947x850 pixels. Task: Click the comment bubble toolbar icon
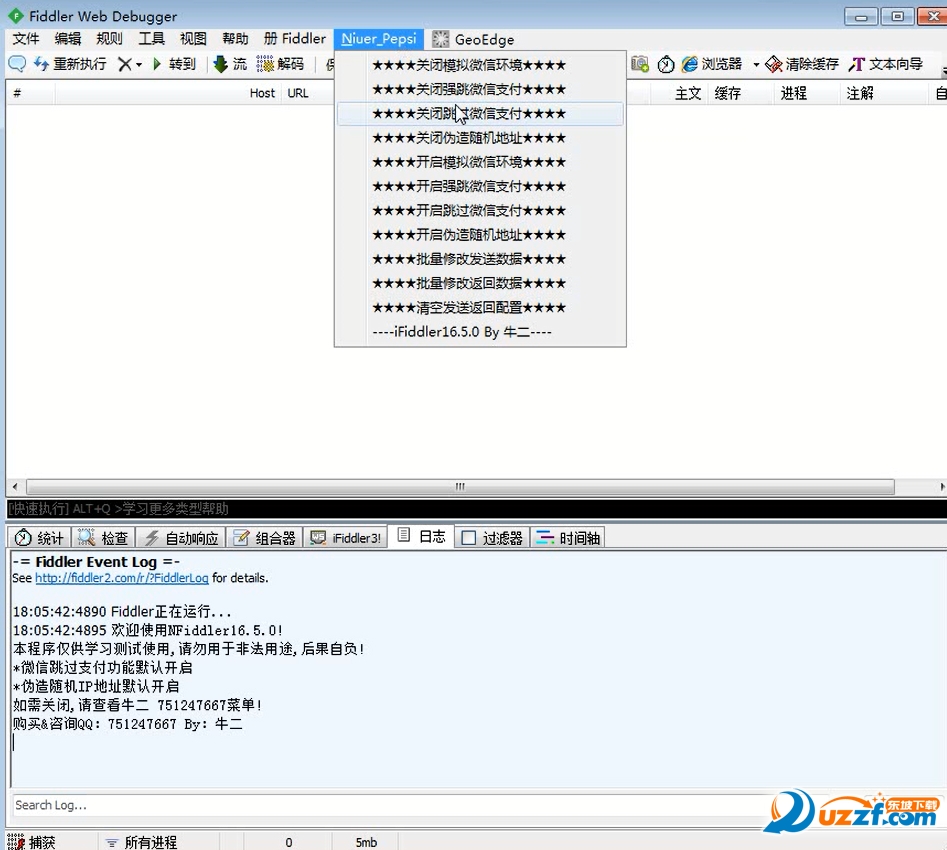click(x=17, y=64)
